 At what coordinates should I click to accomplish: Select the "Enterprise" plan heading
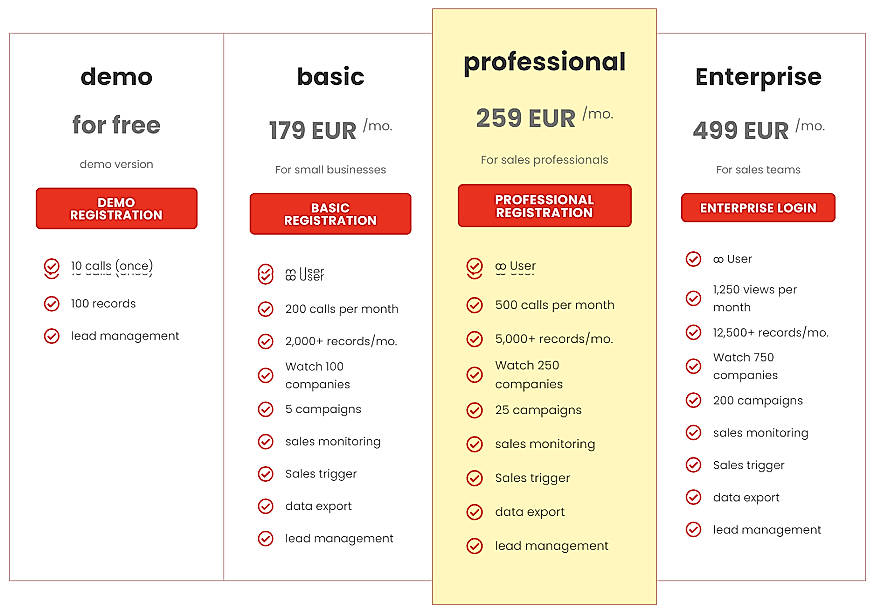[x=759, y=77]
